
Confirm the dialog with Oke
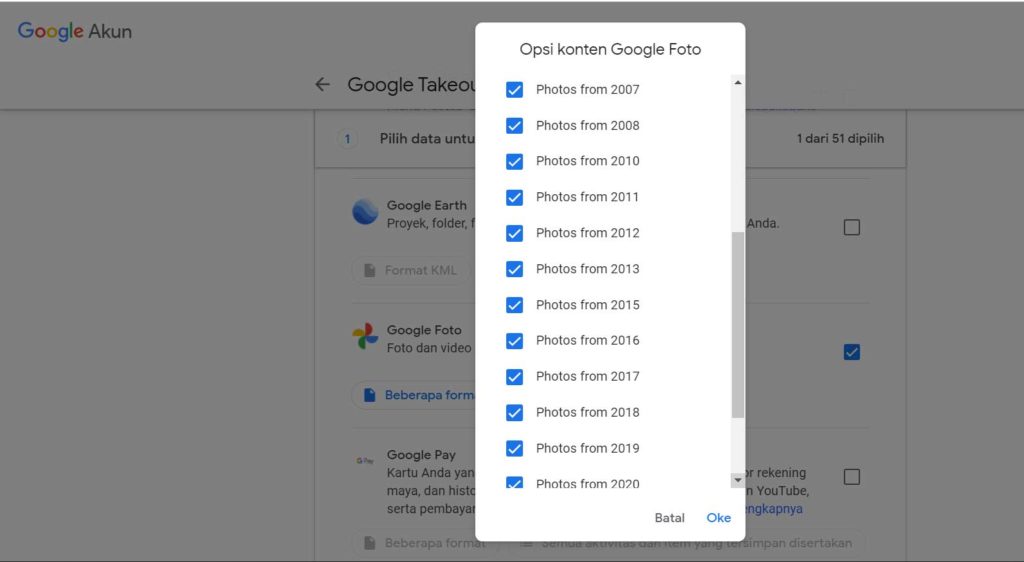(x=718, y=518)
